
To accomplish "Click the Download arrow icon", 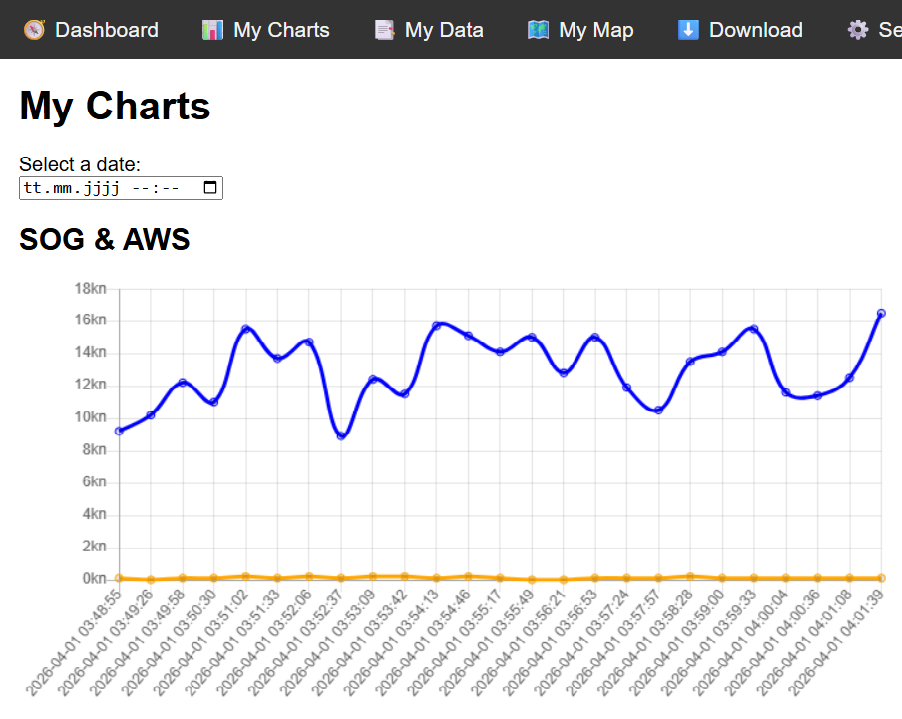I will [688, 30].
